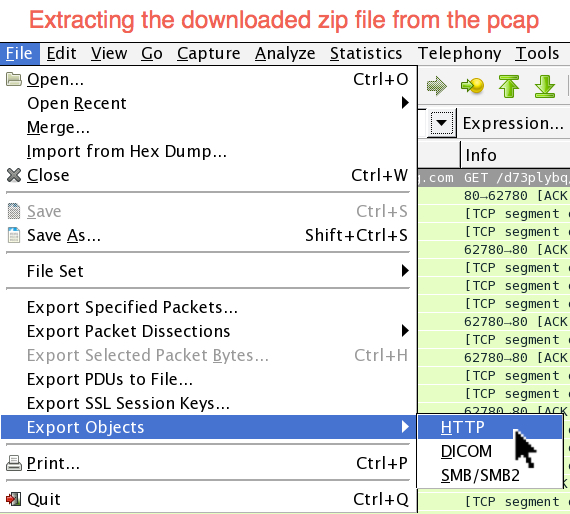Screen dimensions: 570x514
Task: Choose DICOM from Export Objects submenu
Action: tap(490, 451)
